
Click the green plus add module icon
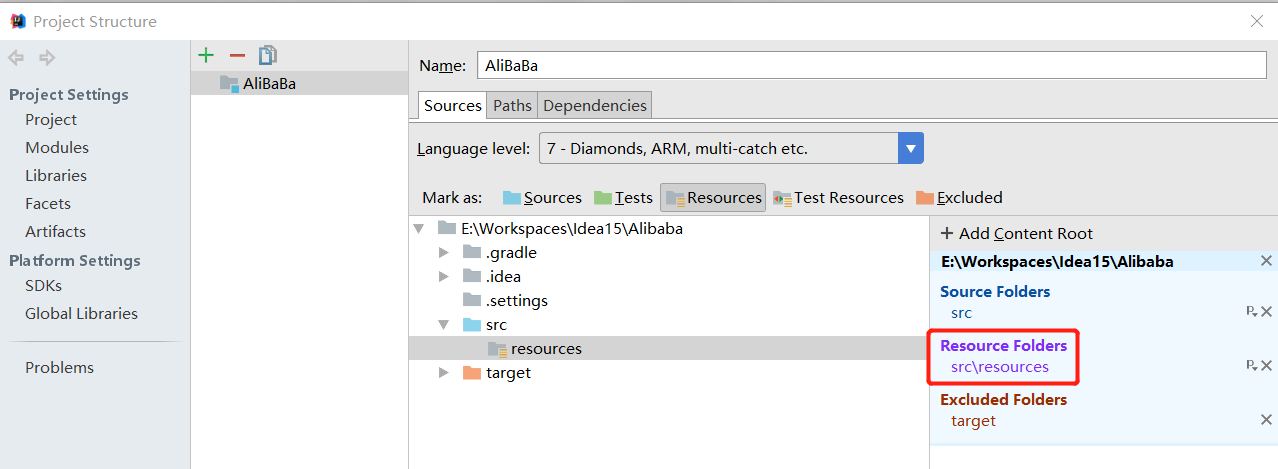click(206, 56)
